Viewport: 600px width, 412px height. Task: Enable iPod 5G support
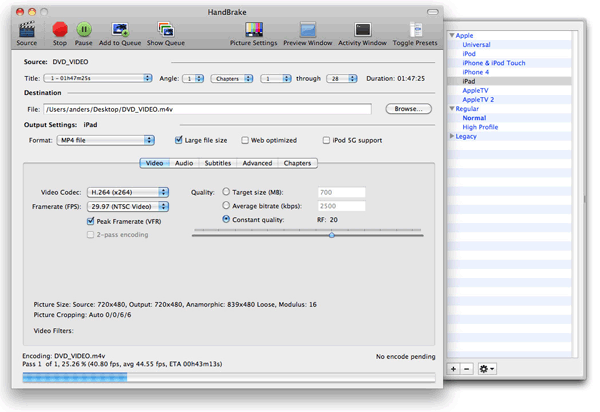point(326,140)
